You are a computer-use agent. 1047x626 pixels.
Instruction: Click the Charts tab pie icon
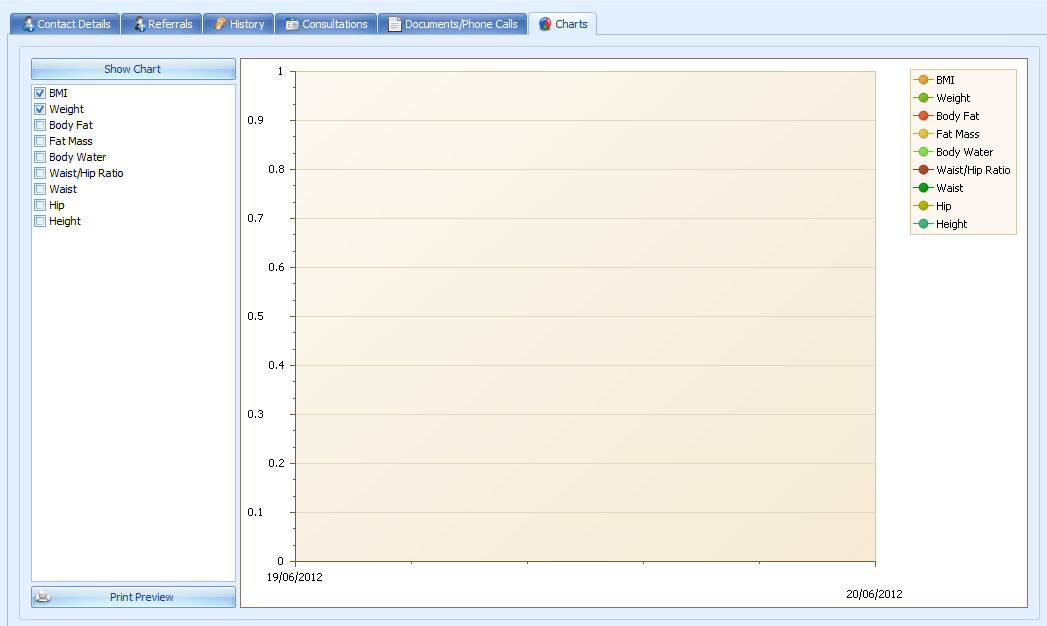tap(545, 24)
